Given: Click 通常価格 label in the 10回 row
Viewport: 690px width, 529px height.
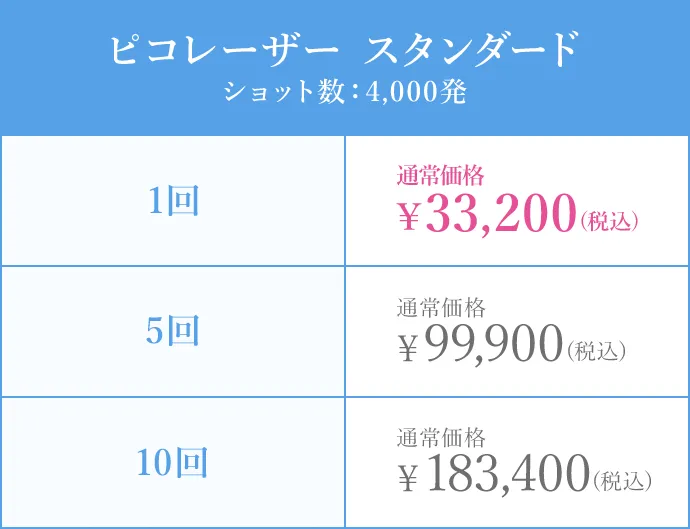Looking at the screenshot, I should [441, 437].
